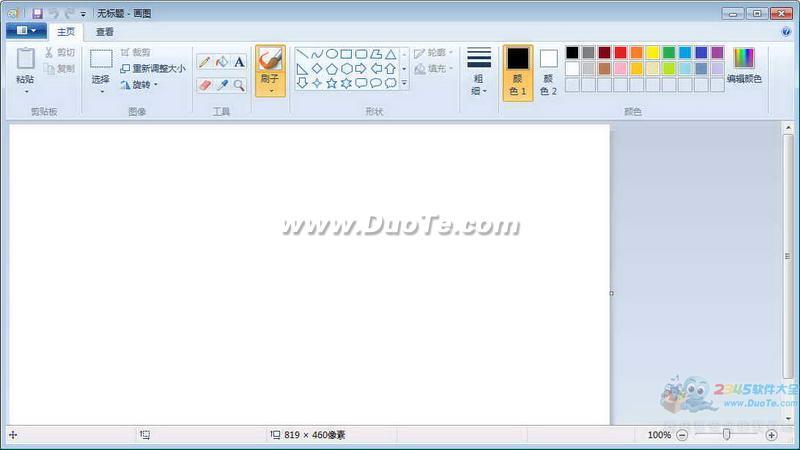Open the blue Paint application menu button
Viewport: 800px width, 450px height.
pos(26,31)
